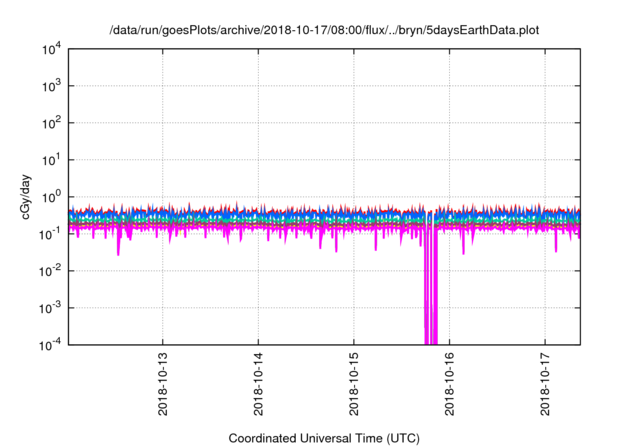Viewport: 640px width, 448px height.
Task: Click the 10^2 y-axis tick label
Action: 51,123
